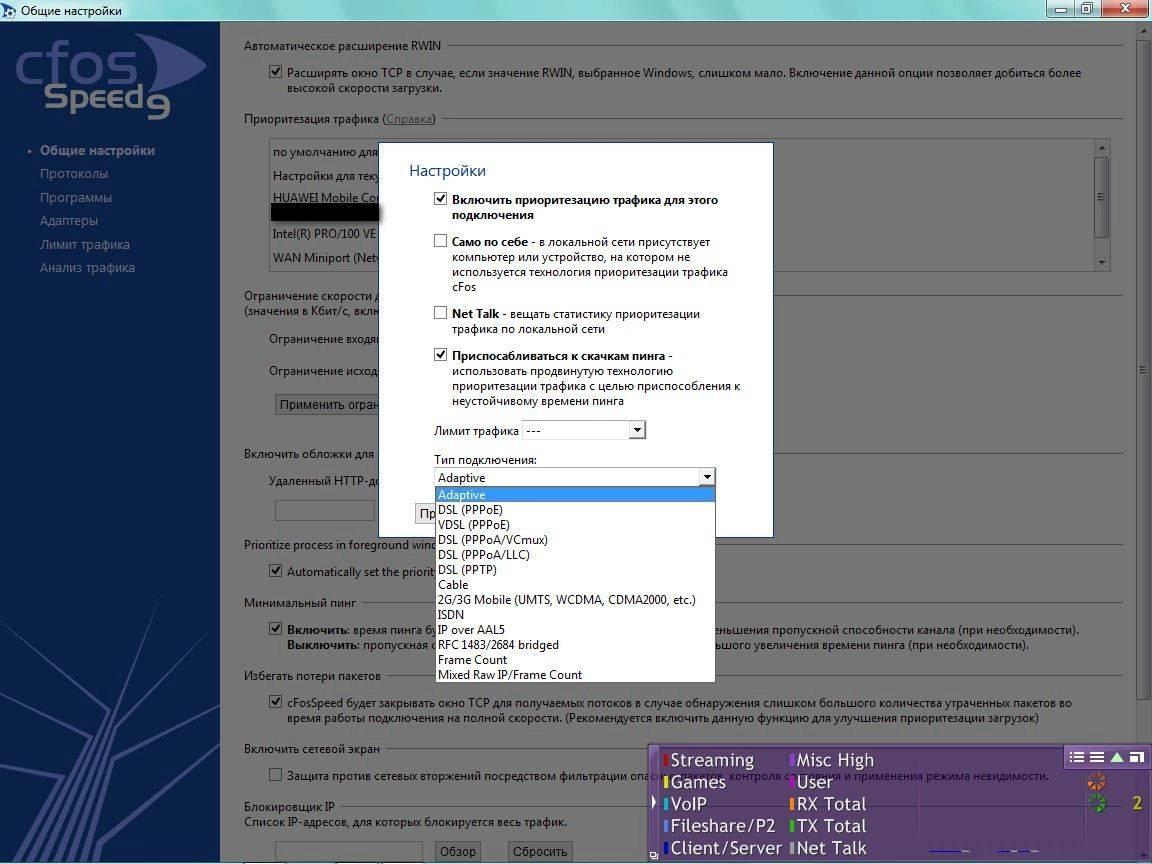Screen dimensions: 1152x864
Task: Choose IP over AAL5 option
Action: tap(575, 630)
